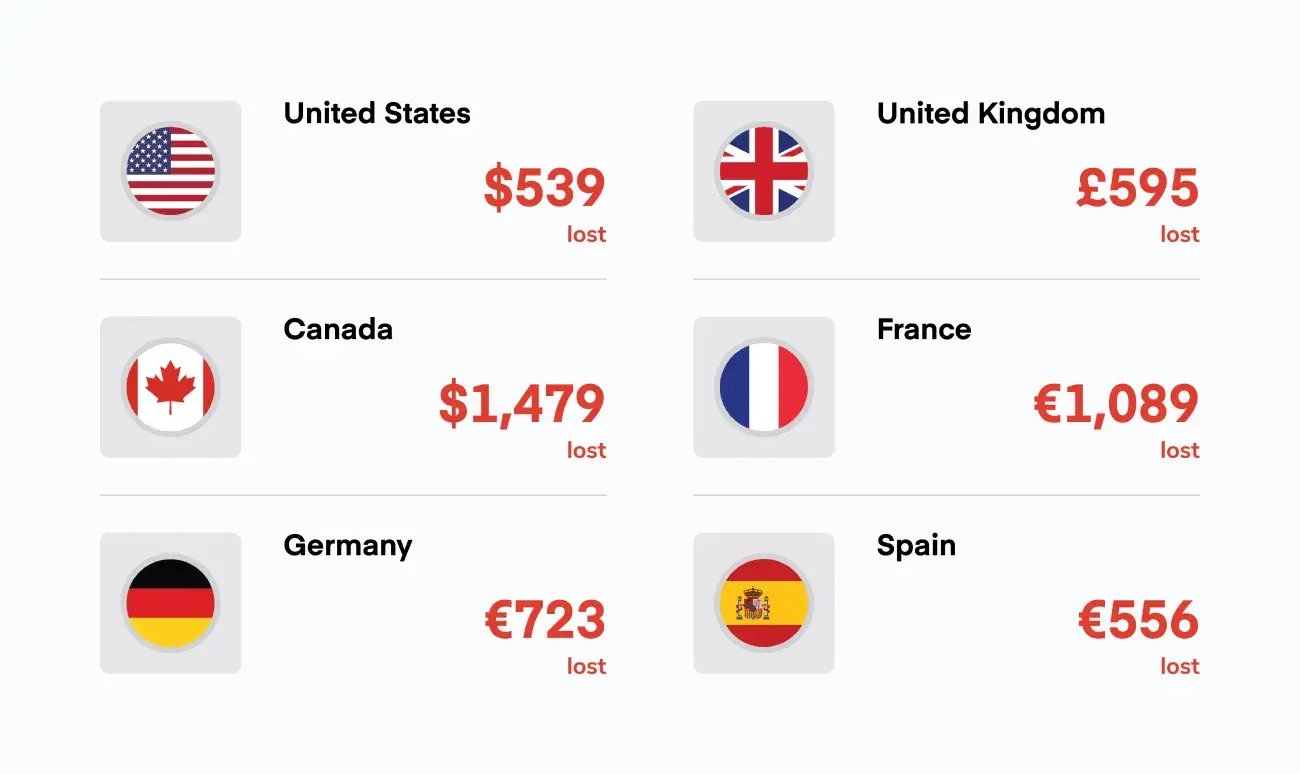Click the "United States" country heading
Image resolution: width=1300 pixels, height=774 pixels.
pos(377,114)
